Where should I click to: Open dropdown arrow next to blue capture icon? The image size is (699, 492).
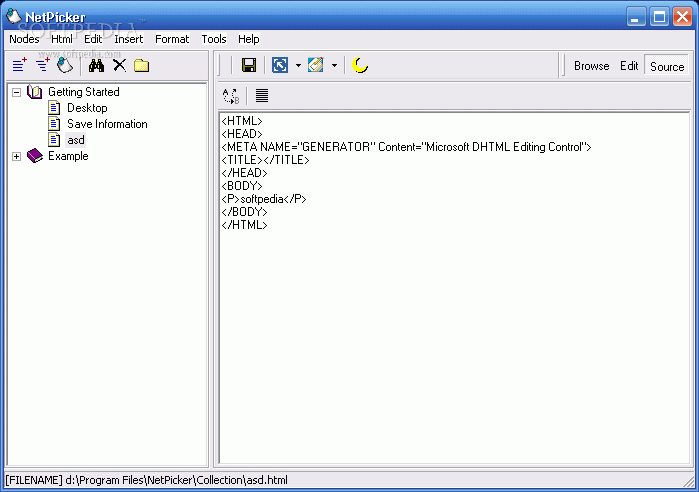(x=298, y=66)
